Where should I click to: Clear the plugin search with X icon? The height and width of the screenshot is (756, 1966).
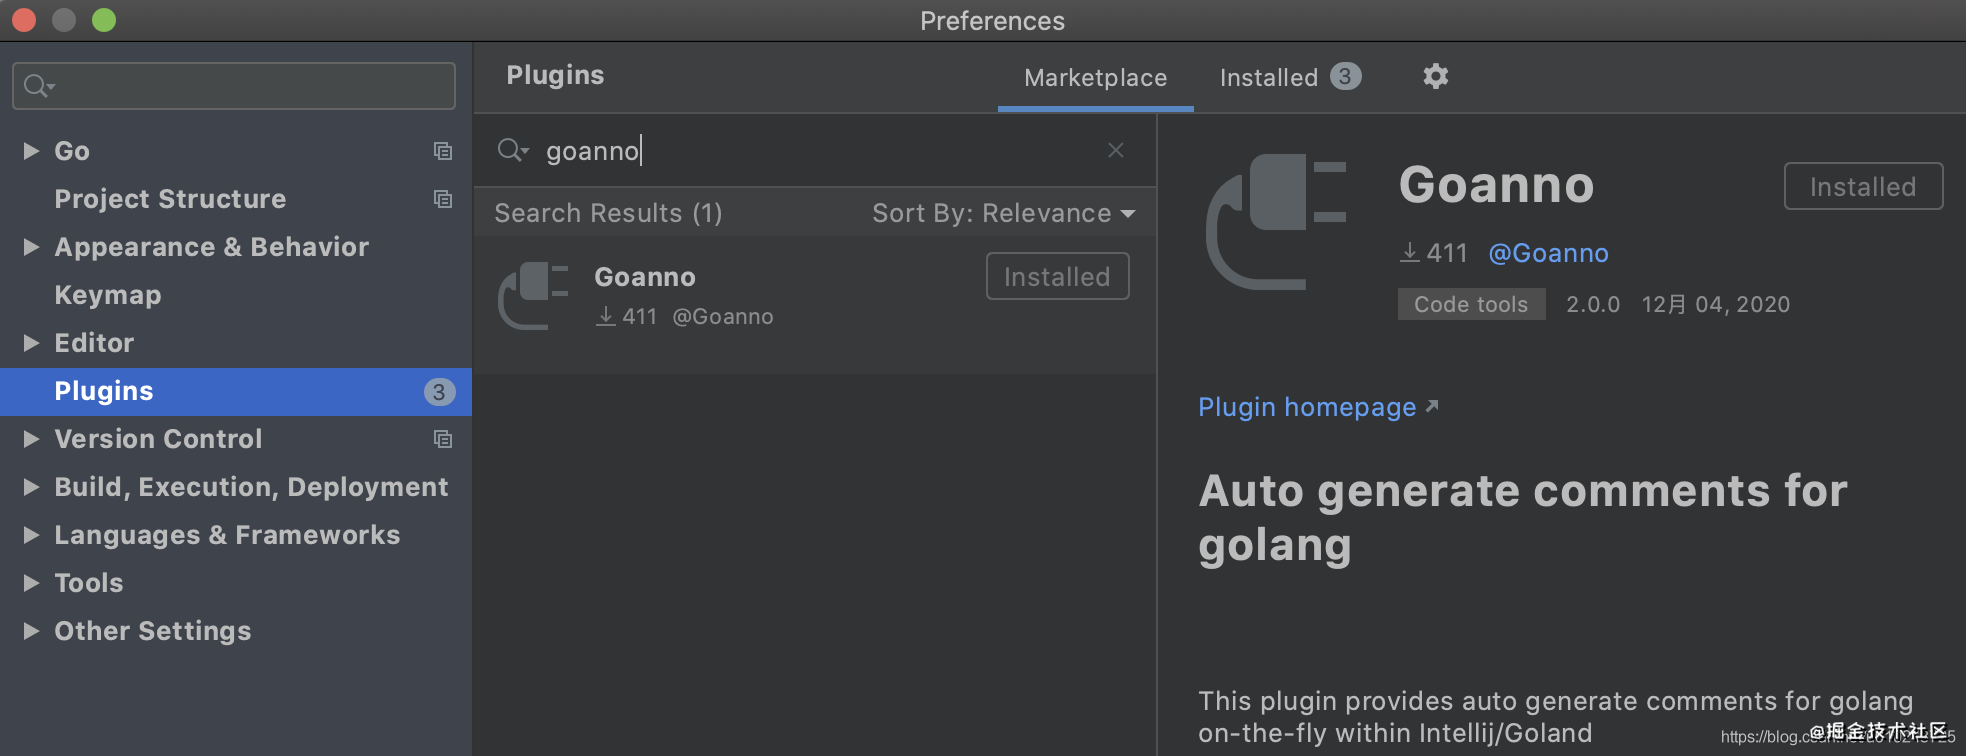[x=1116, y=150]
